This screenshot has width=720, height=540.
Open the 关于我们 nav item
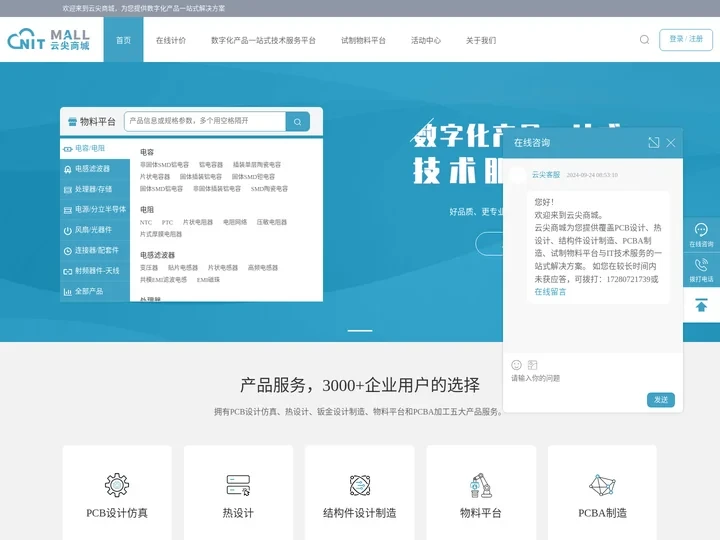[x=481, y=40]
